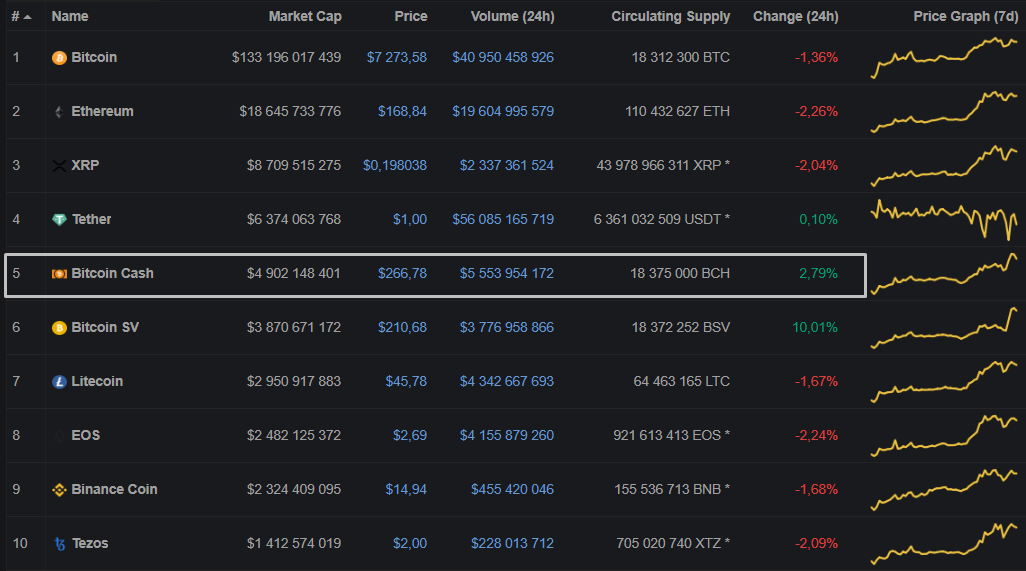Image resolution: width=1026 pixels, height=571 pixels.
Task: Click Bitcoin SV change 10,01%
Action: pos(815,328)
